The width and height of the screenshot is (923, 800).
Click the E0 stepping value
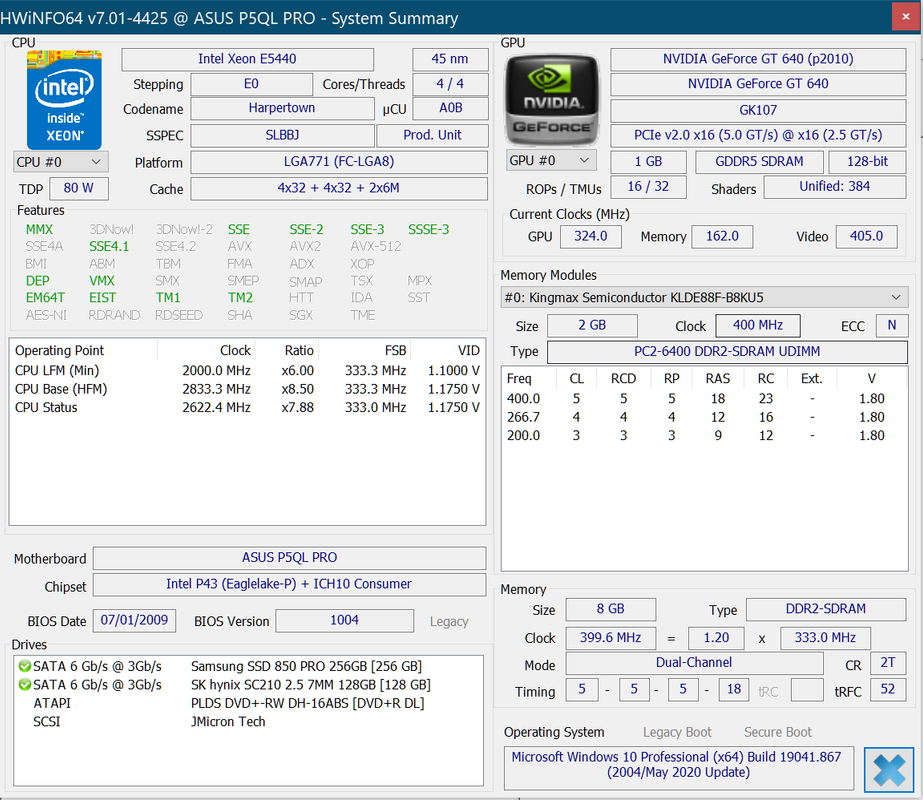[251, 84]
